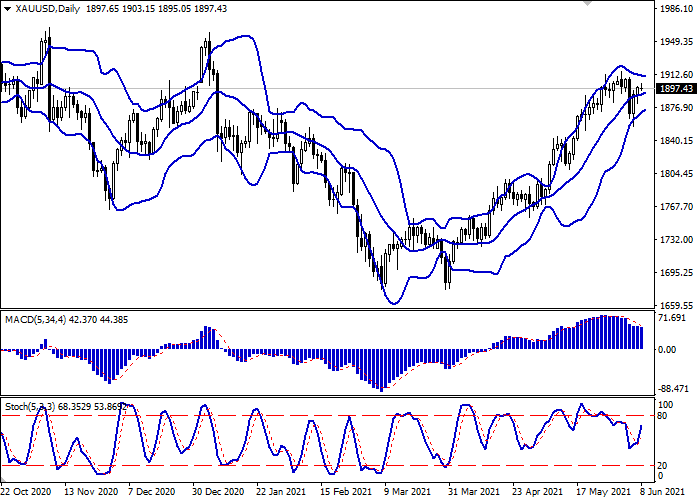Click the 80 stochastic scale level
700x500 pixels.
tap(663, 416)
